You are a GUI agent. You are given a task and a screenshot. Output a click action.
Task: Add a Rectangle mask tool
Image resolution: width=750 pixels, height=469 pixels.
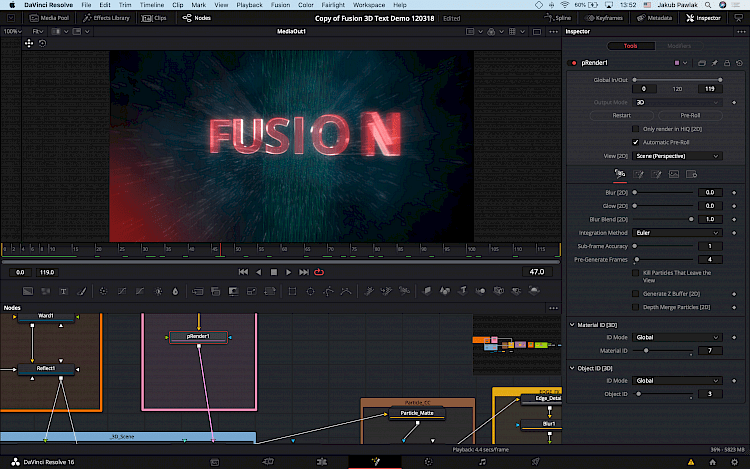coord(292,291)
